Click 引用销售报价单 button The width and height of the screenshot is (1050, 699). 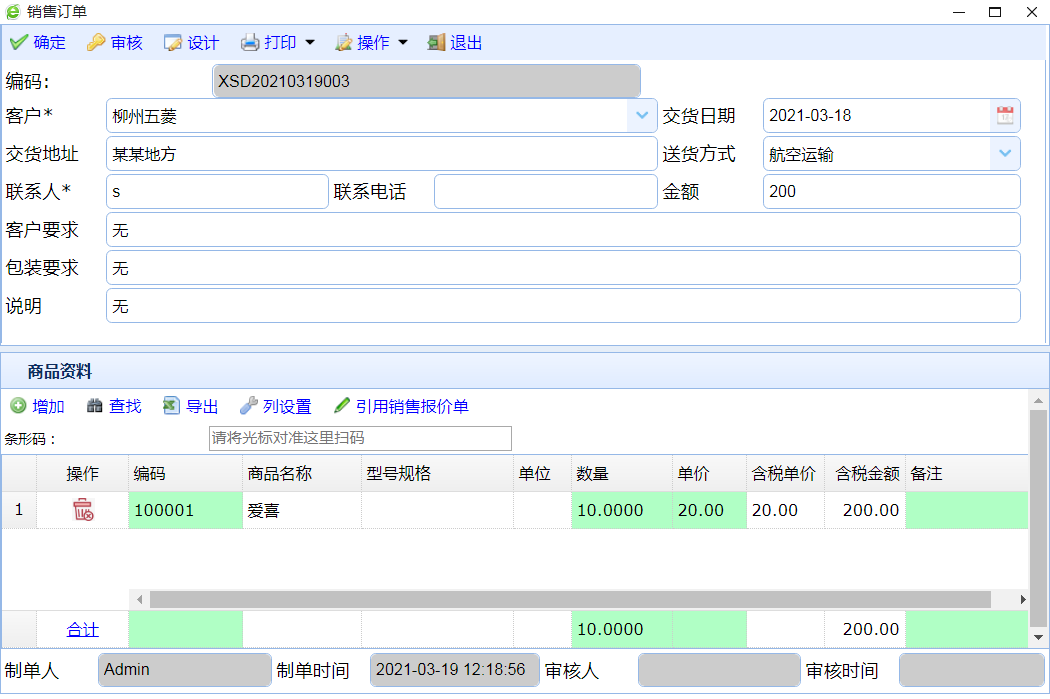click(x=401, y=406)
